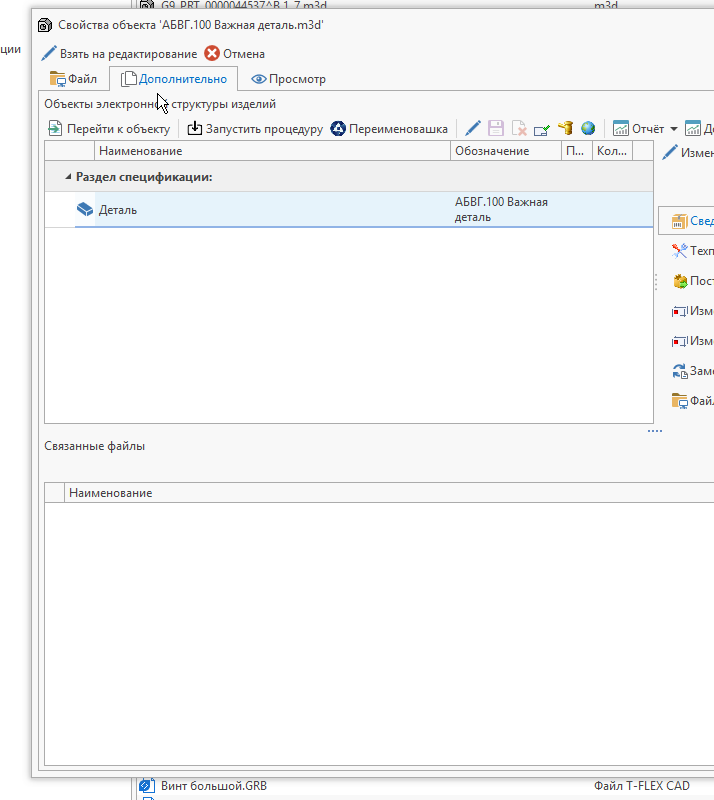Open the Отчёт dropdown arrow

pos(674,129)
